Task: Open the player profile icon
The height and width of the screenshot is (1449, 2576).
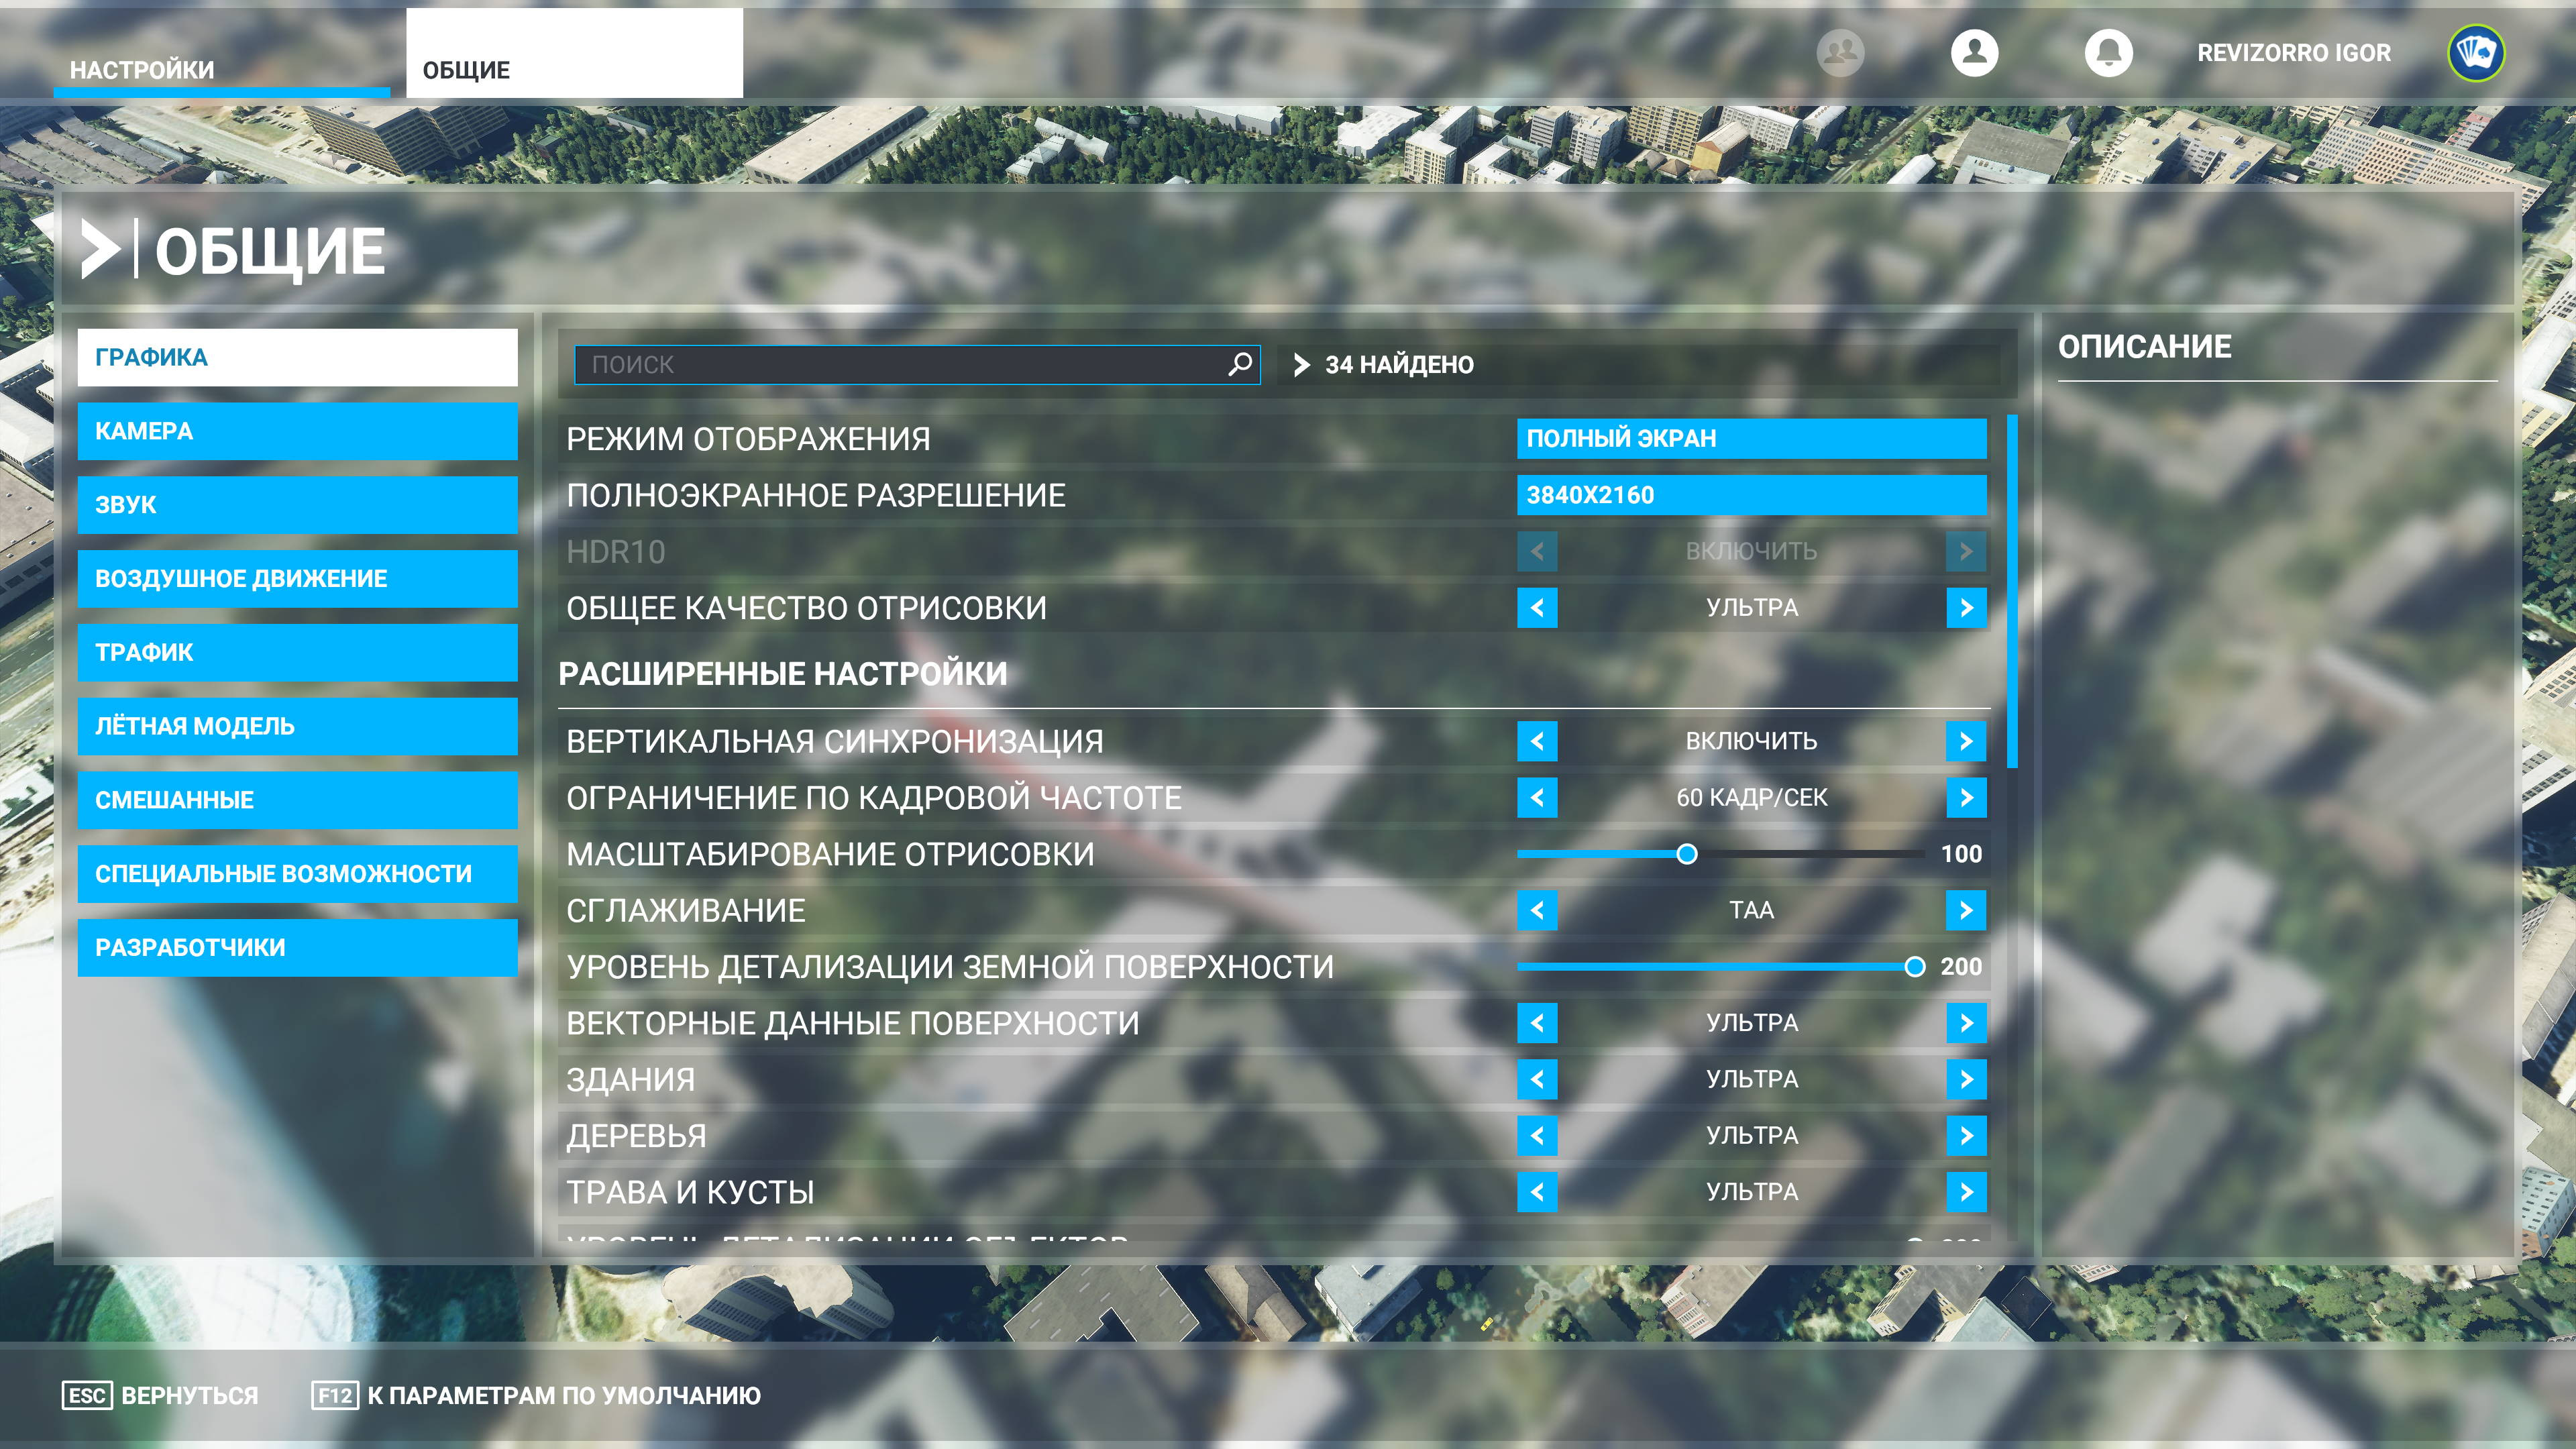Action: click(x=1974, y=52)
